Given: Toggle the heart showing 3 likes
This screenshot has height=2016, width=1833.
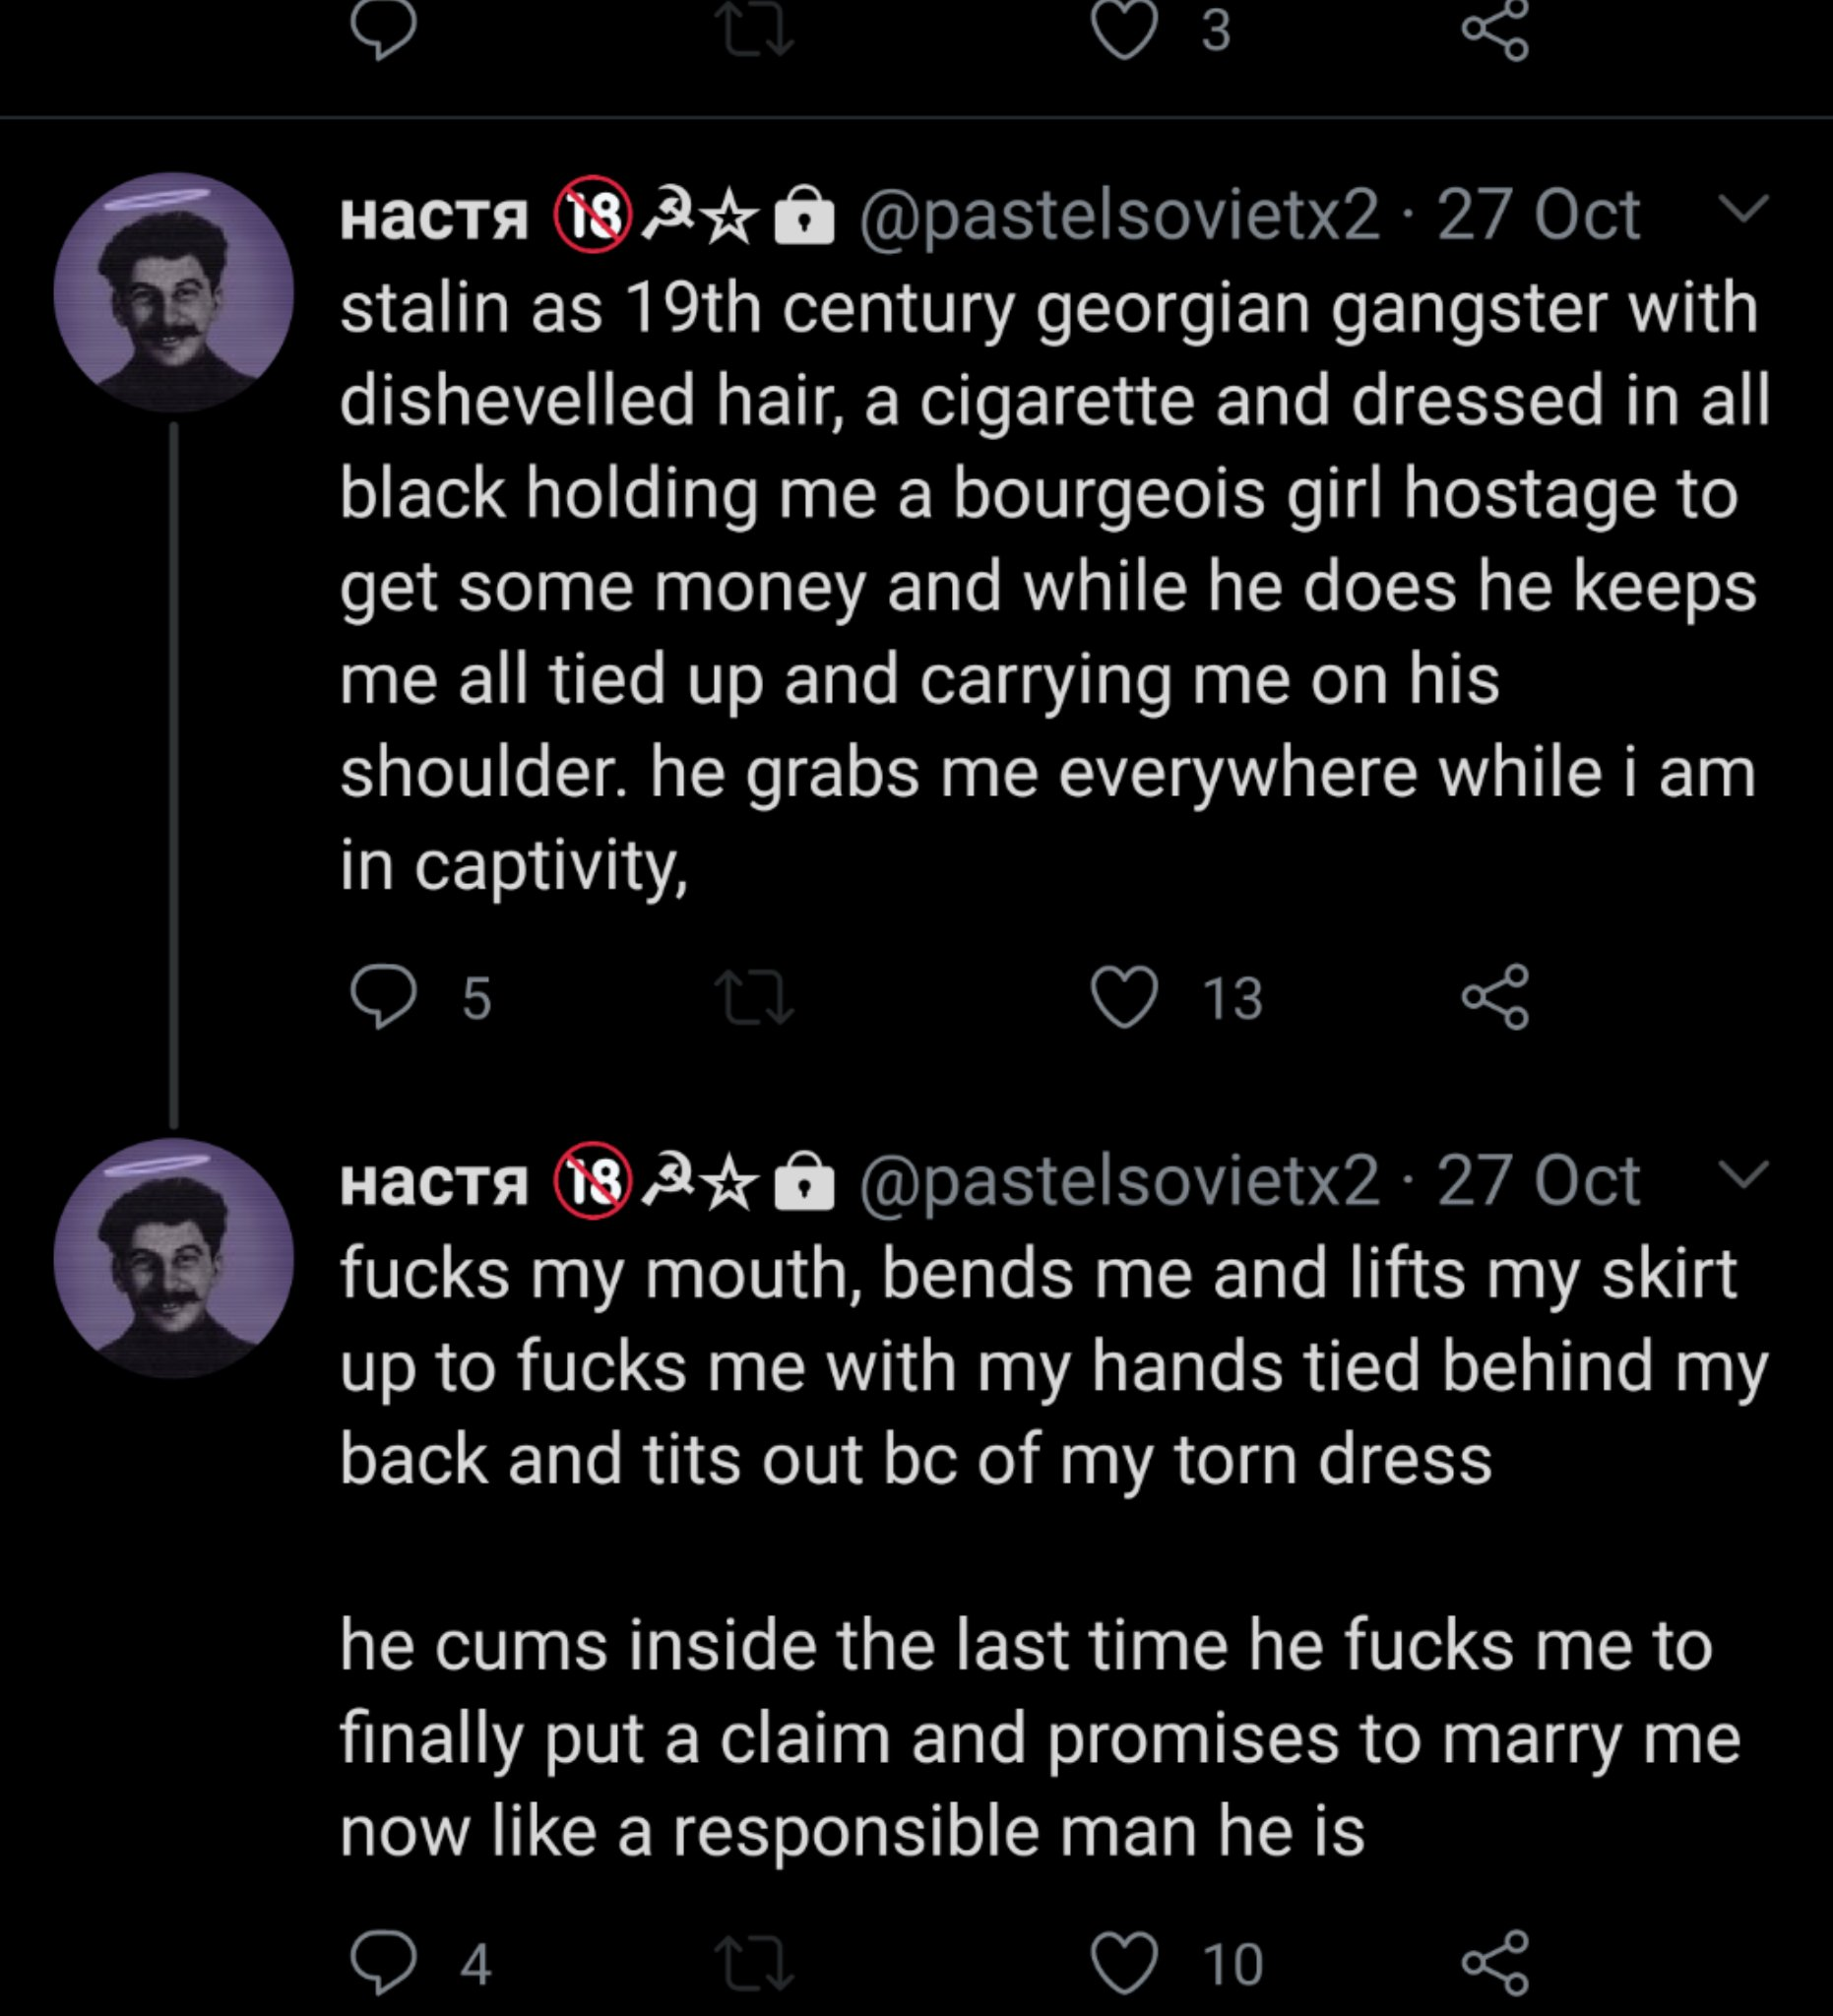Looking at the screenshot, I should tap(1124, 30).
